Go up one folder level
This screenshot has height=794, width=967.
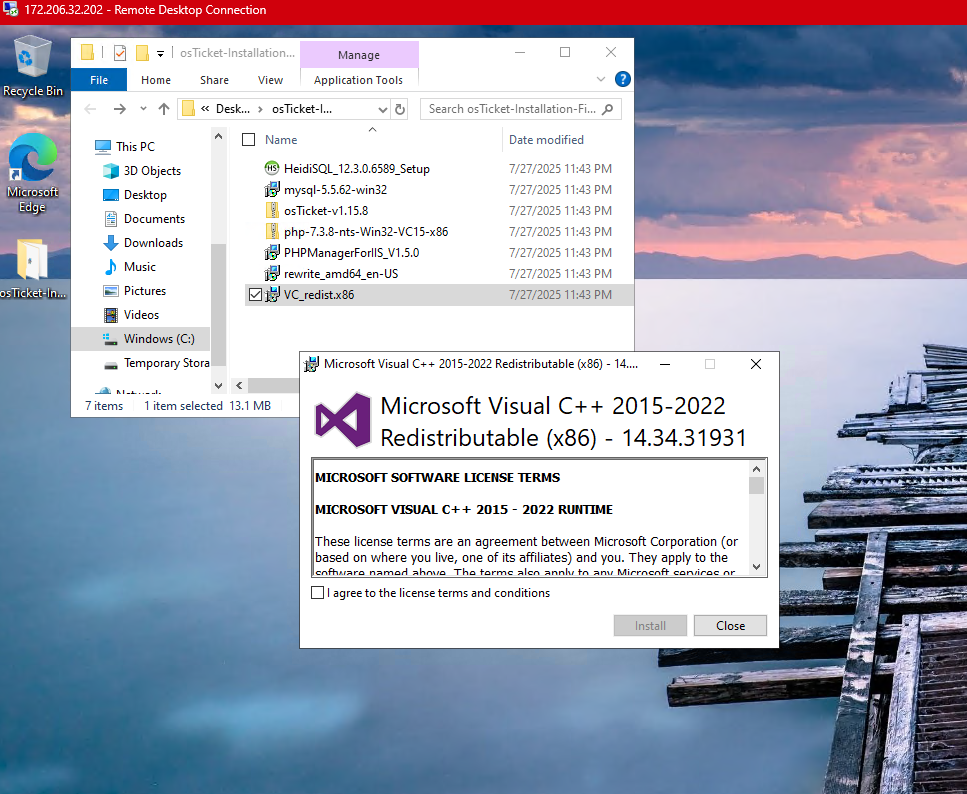(163, 109)
